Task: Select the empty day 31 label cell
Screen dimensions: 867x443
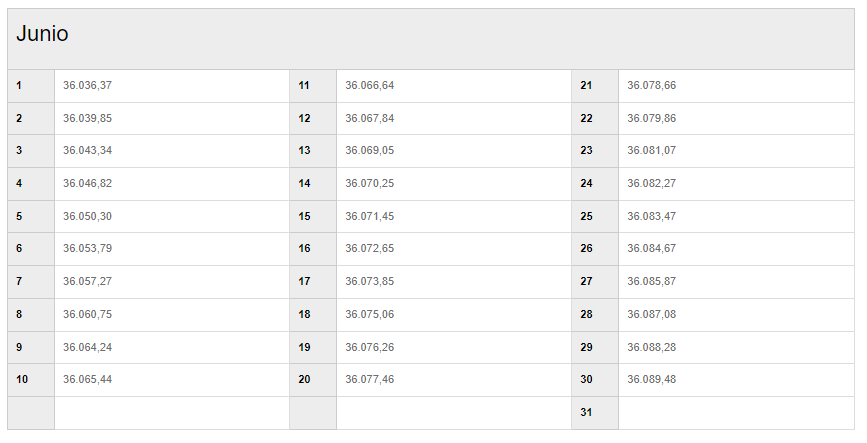Action: click(x=595, y=413)
